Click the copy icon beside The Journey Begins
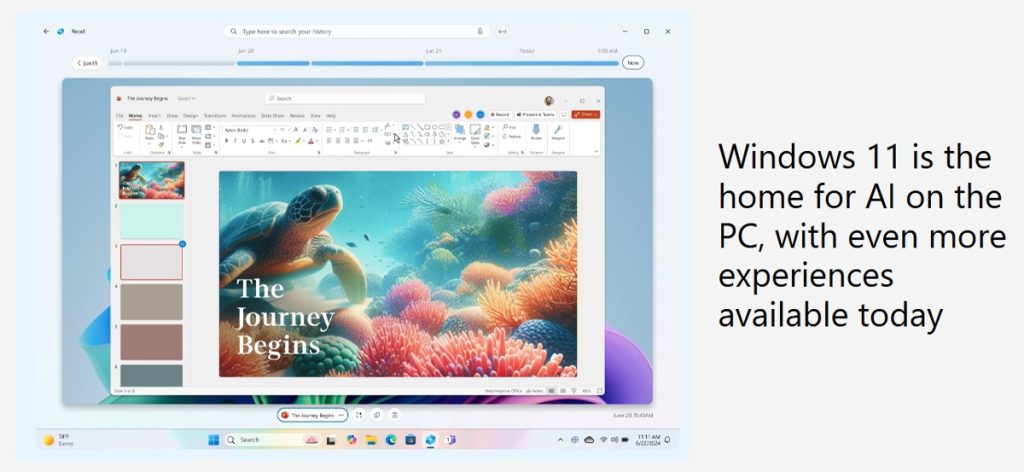The image size is (1024, 472). pyautogui.click(x=377, y=415)
